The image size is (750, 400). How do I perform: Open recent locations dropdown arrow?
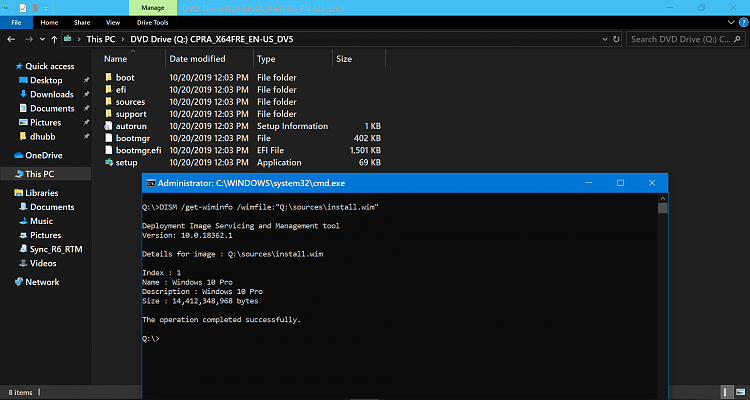(42, 39)
